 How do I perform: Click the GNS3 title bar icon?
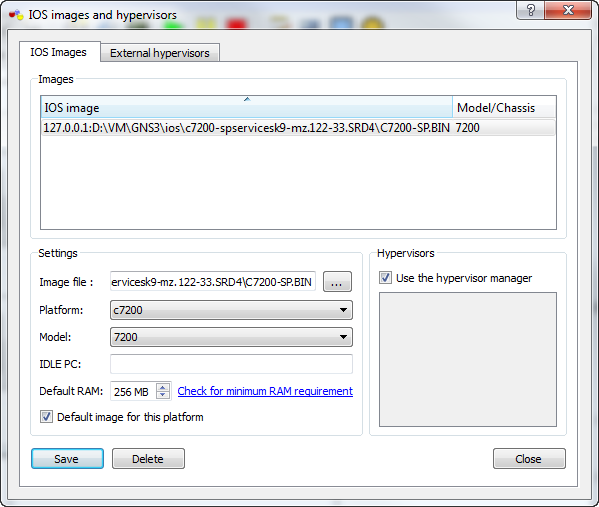(x=16, y=15)
